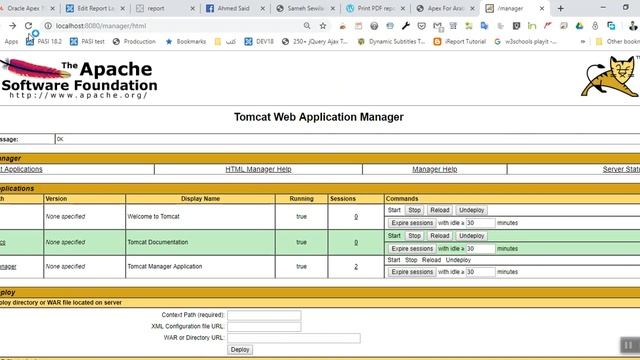
Task: View site information for localhost
Action: coord(48,26)
